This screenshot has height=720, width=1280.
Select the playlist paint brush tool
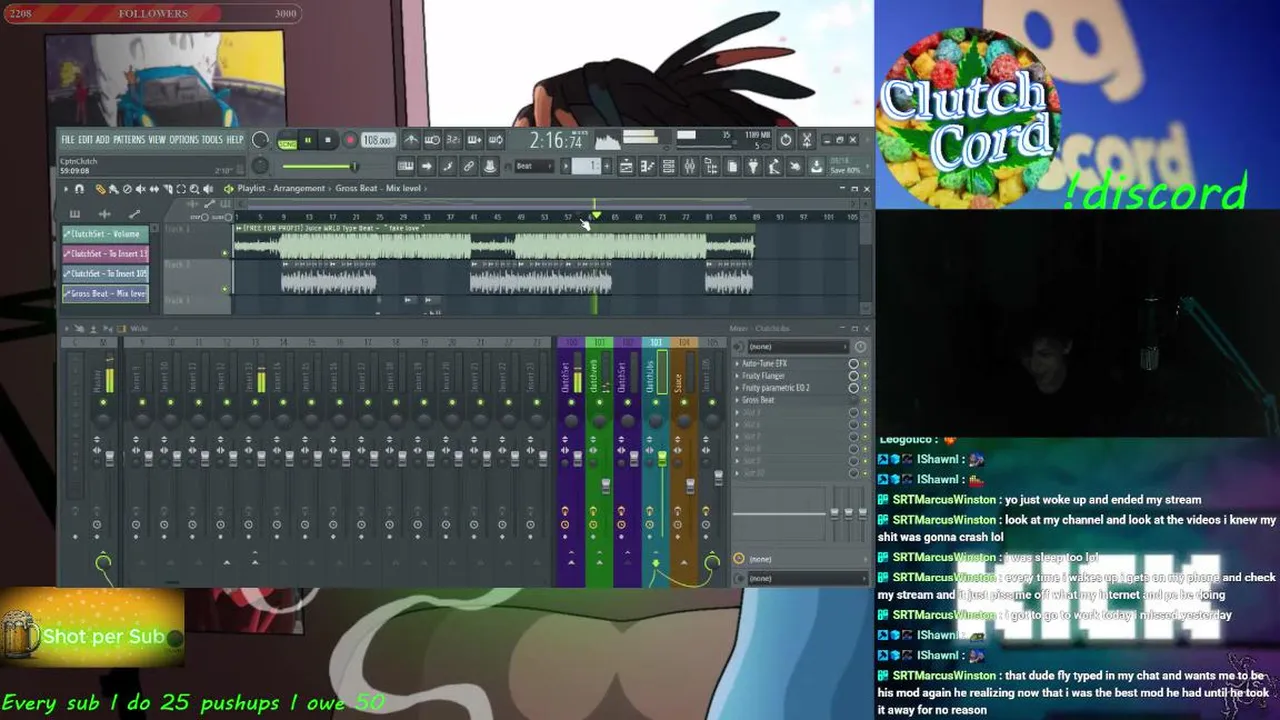[x=114, y=189]
